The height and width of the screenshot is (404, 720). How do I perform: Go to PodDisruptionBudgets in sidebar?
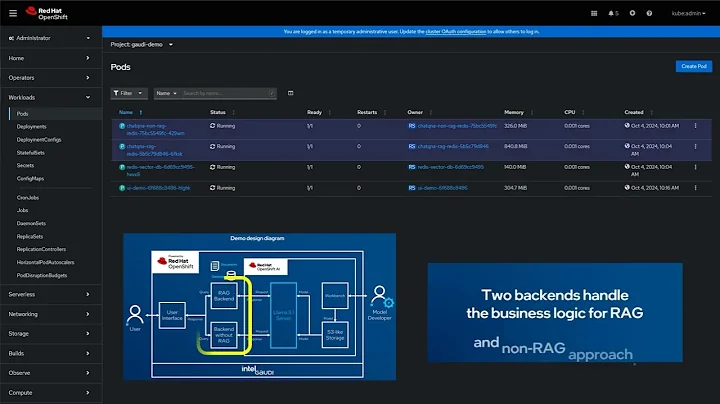click(42, 275)
